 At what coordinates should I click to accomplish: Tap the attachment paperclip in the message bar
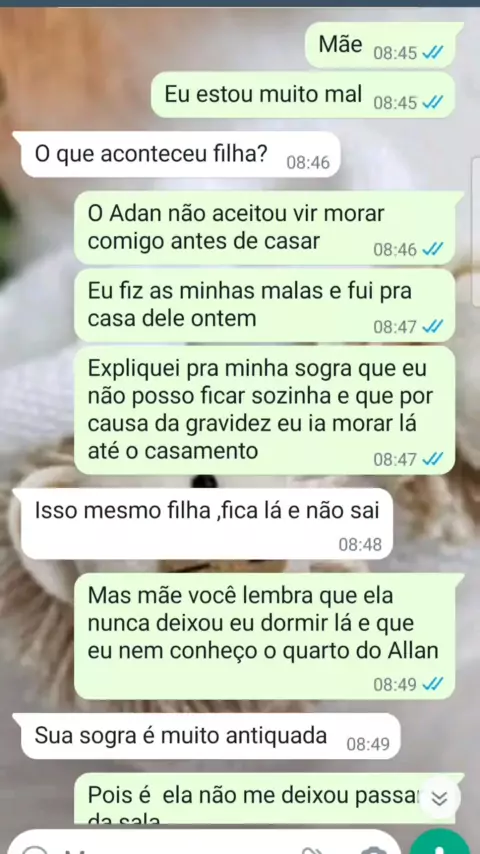[313, 850]
